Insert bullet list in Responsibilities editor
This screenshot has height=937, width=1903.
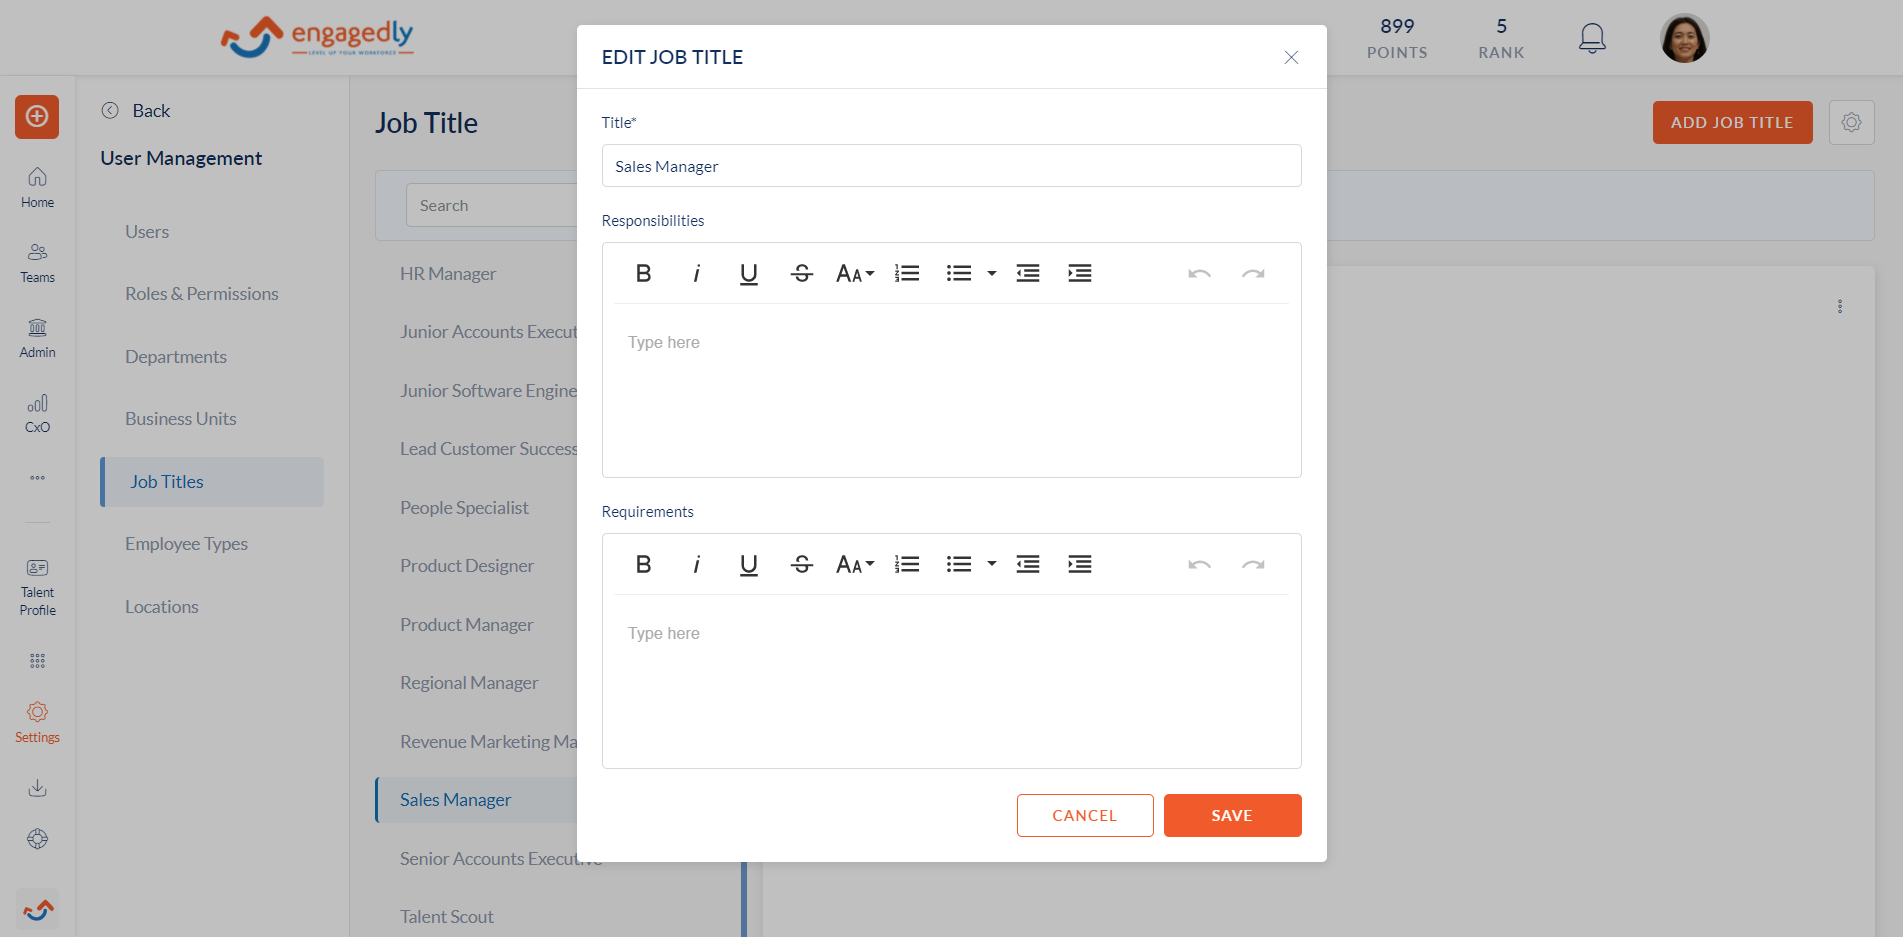click(x=959, y=273)
